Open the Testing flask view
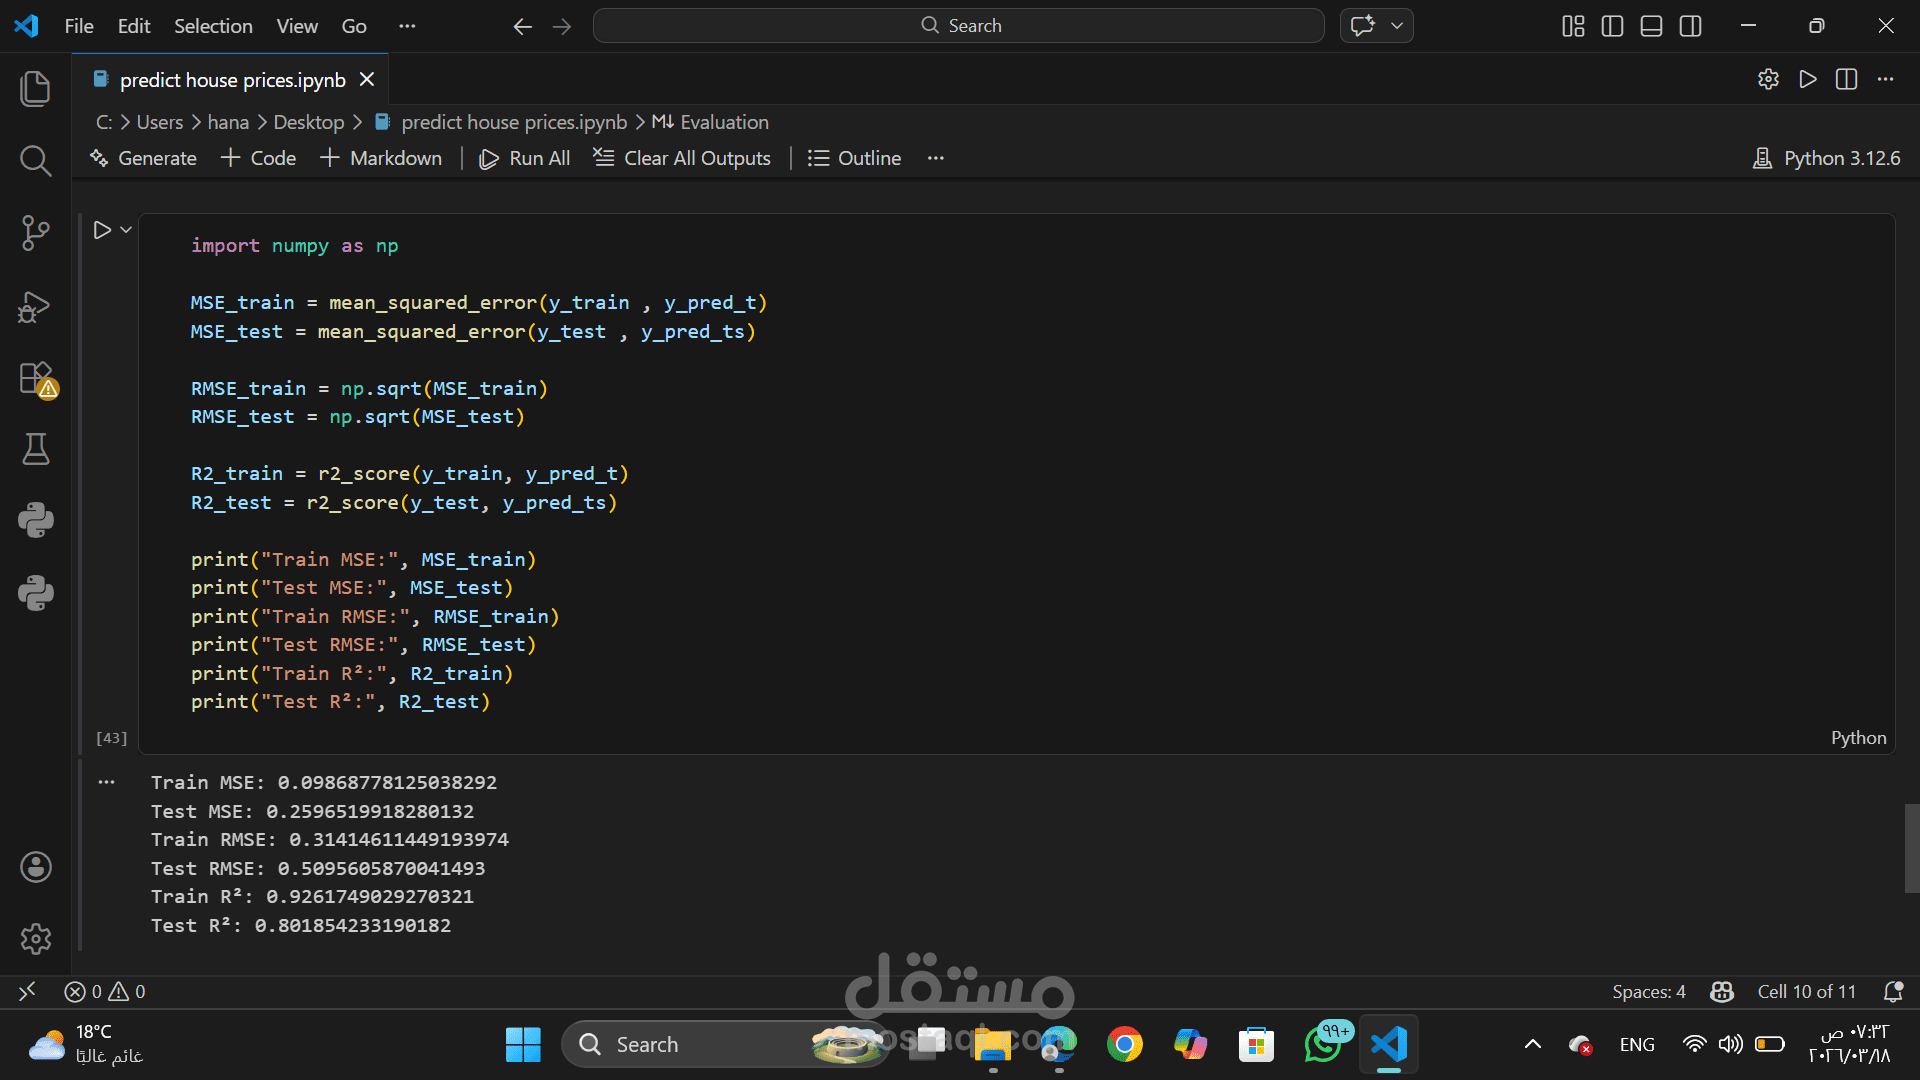 click(35, 449)
